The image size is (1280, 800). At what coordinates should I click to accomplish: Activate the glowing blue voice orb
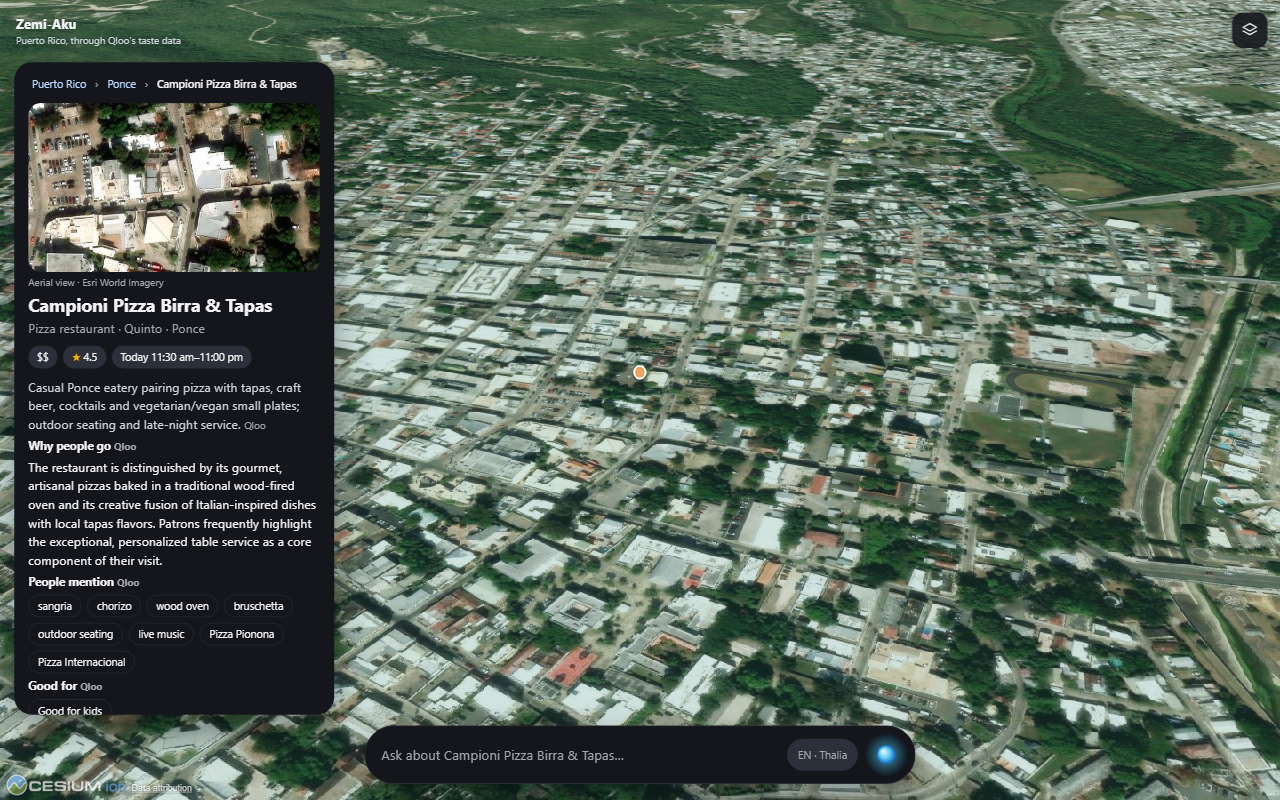point(885,755)
